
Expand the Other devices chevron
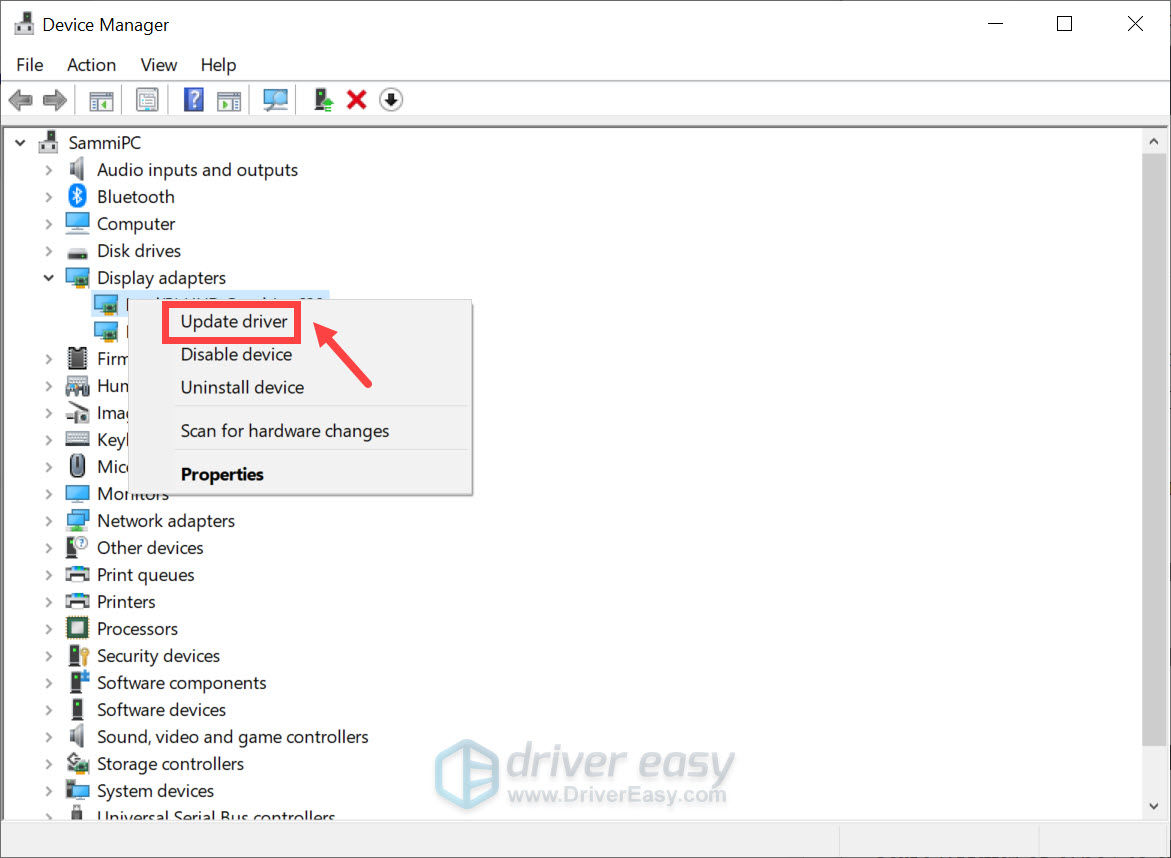49,548
